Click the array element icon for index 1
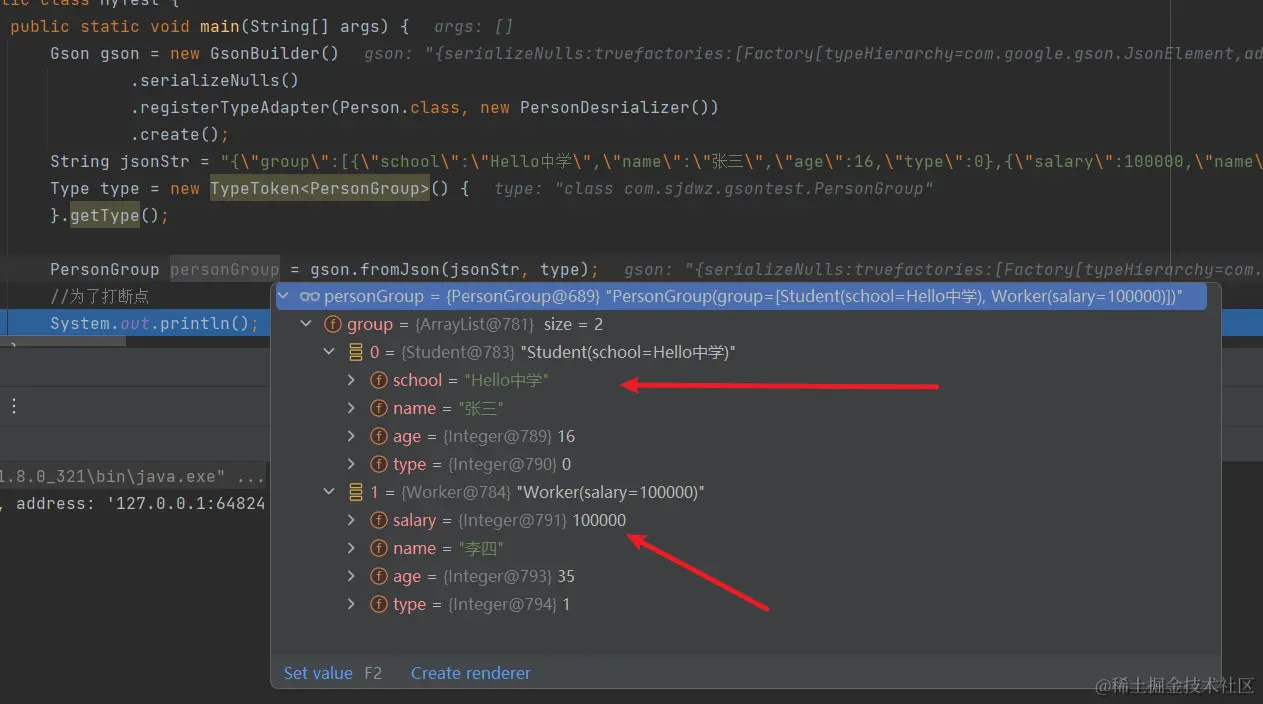The width and height of the screenshot is (1263, 704). pyautogui.click(x=355, y=492)
